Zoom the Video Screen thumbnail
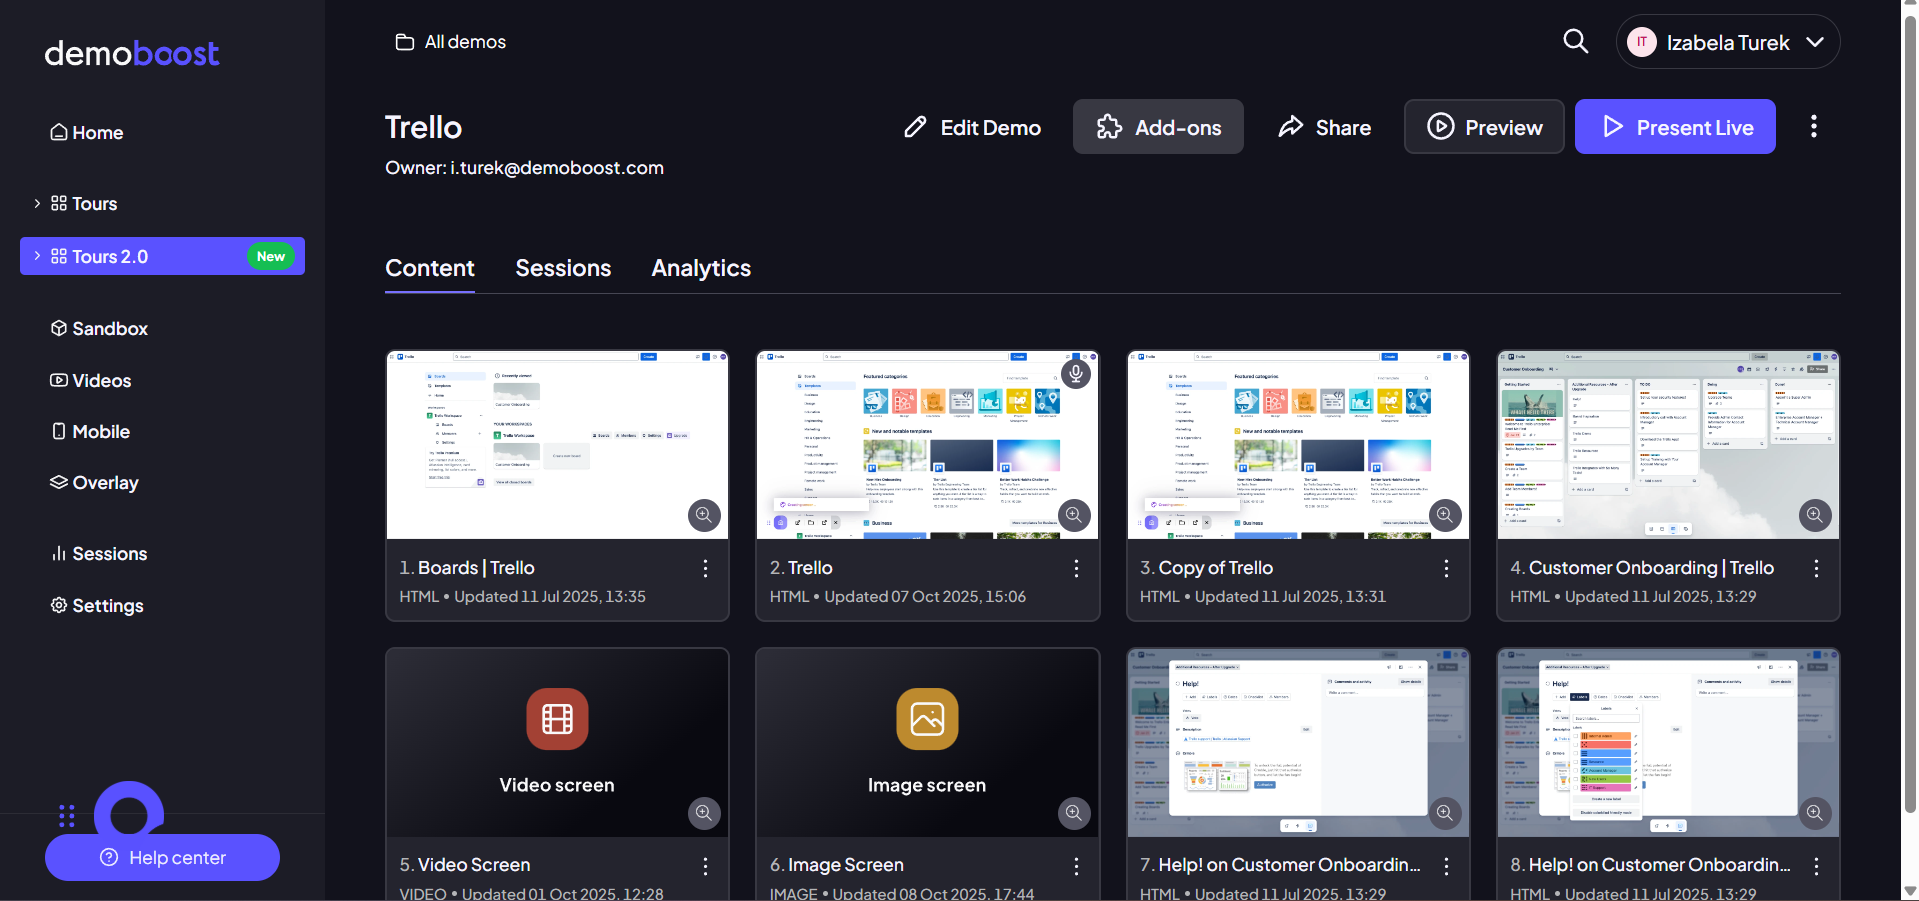1919x901 pixels. [704, 813]
